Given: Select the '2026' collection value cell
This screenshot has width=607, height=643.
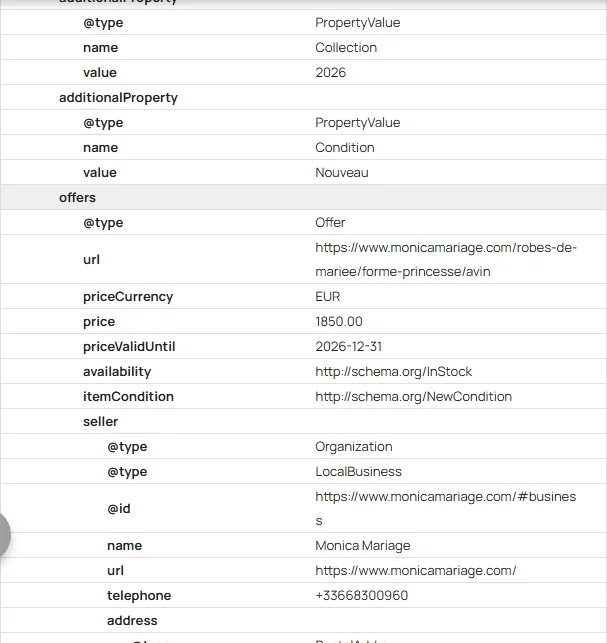Looking at the screenshot, I should pos(331,73).
